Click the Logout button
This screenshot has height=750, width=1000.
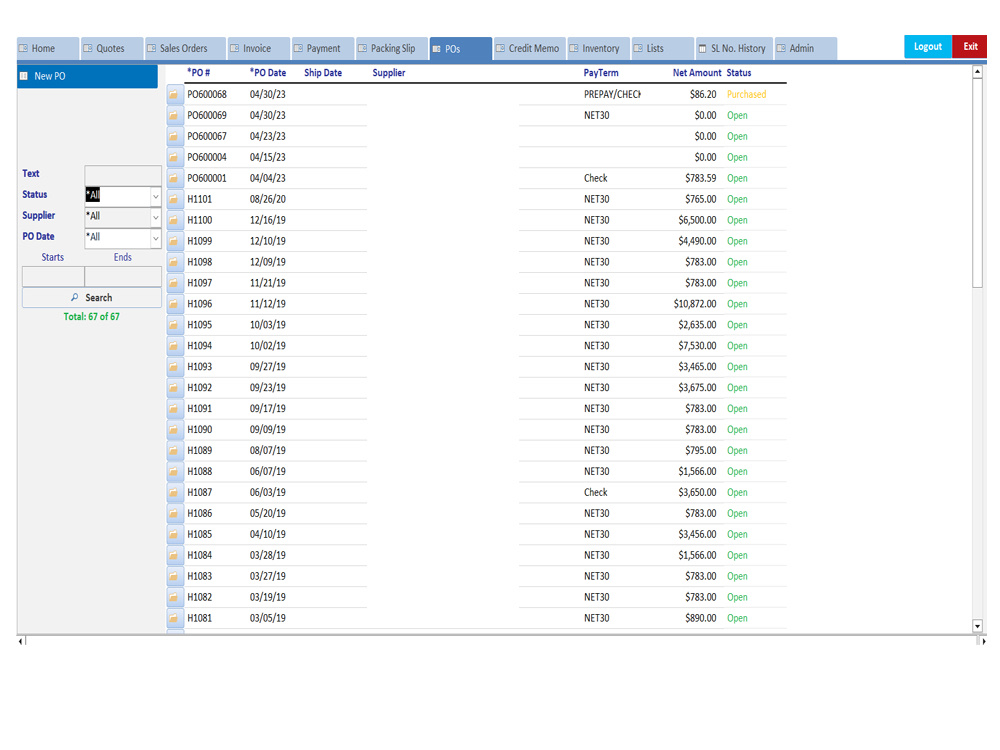tap(928, 47)
